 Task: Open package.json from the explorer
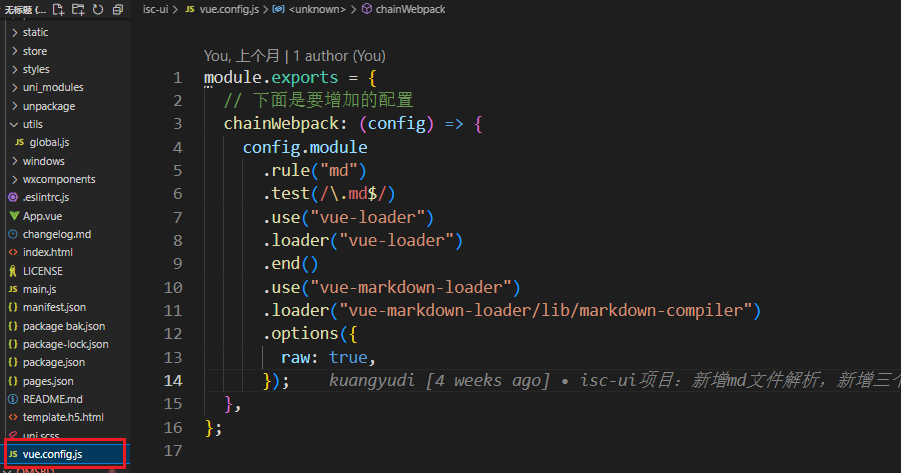tap(53, 363)
